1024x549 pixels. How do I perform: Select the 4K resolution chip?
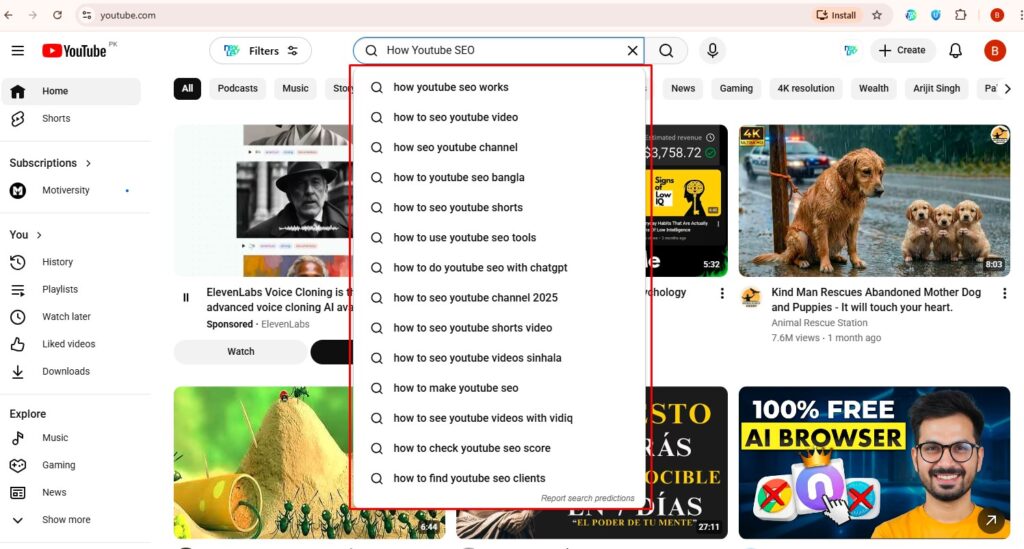pos(806,88)
